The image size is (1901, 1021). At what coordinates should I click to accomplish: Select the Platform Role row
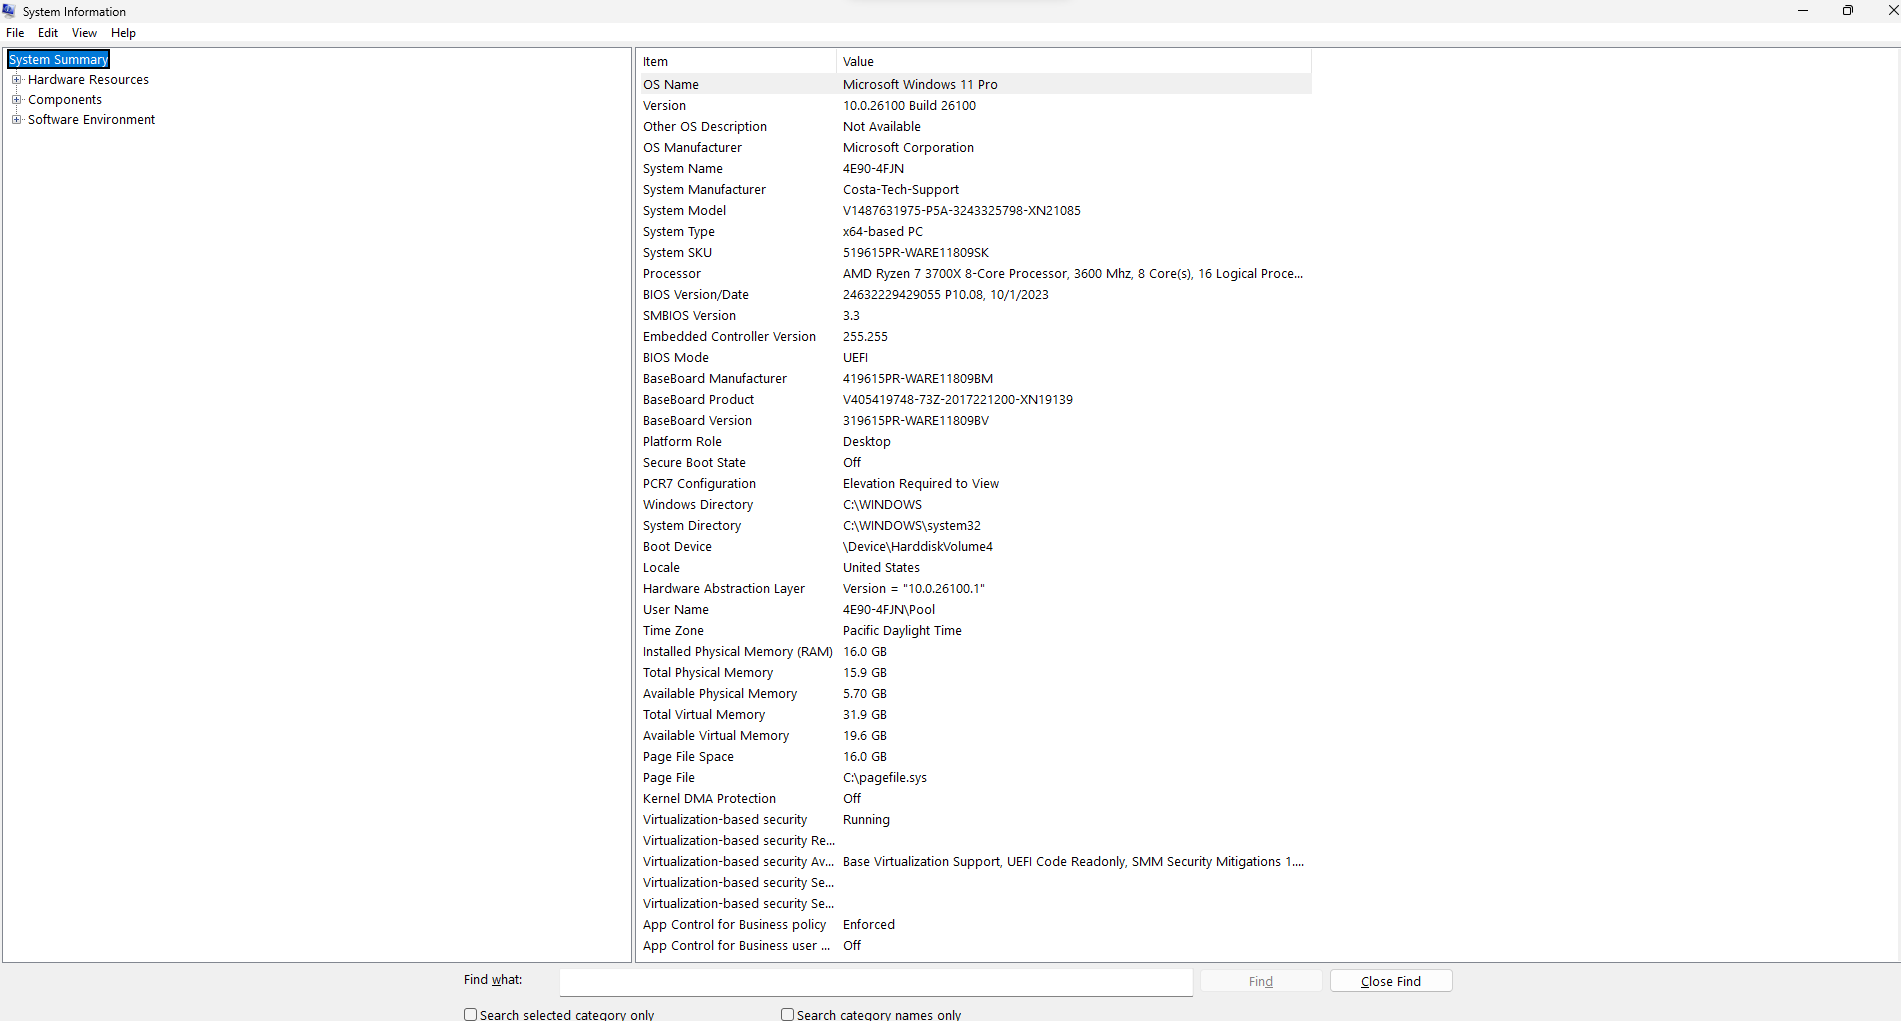pos(974,442)
